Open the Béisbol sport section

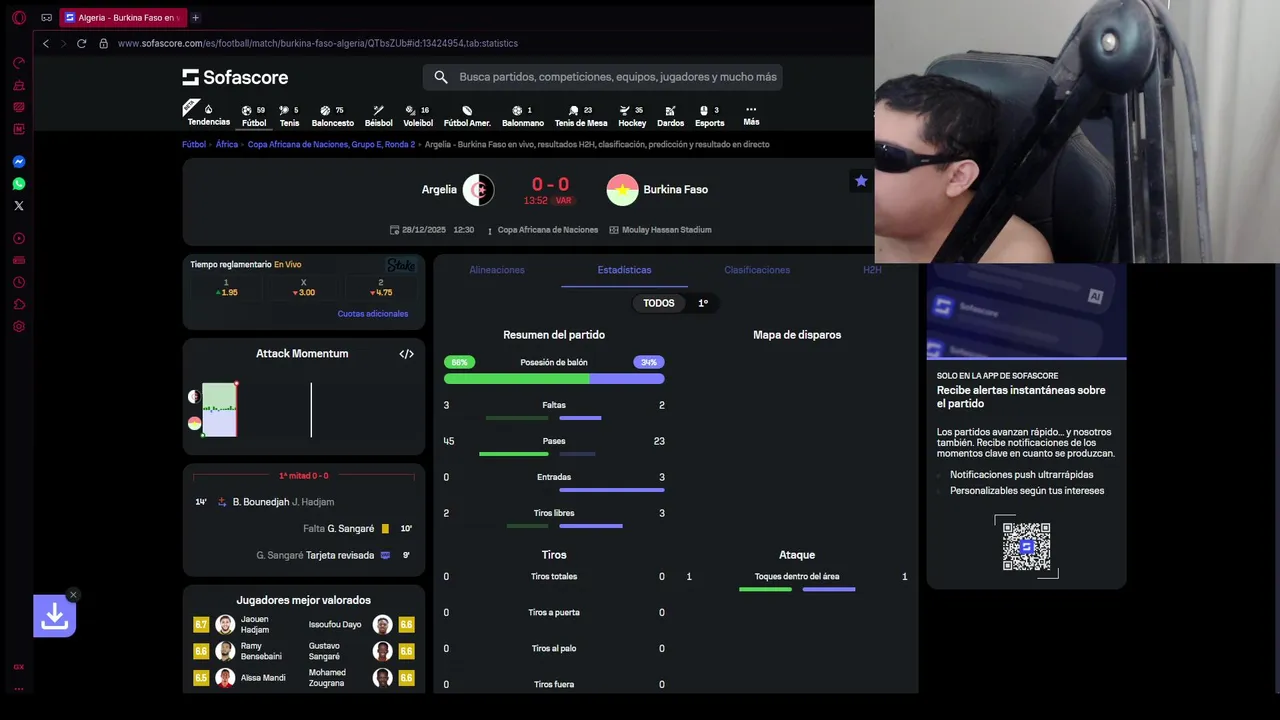[378, 116]
